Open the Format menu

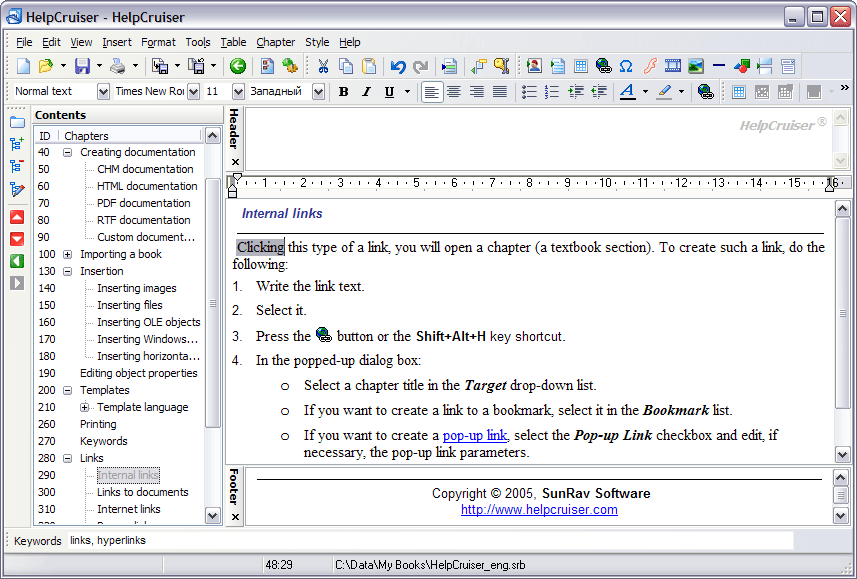tap(158, 42)
